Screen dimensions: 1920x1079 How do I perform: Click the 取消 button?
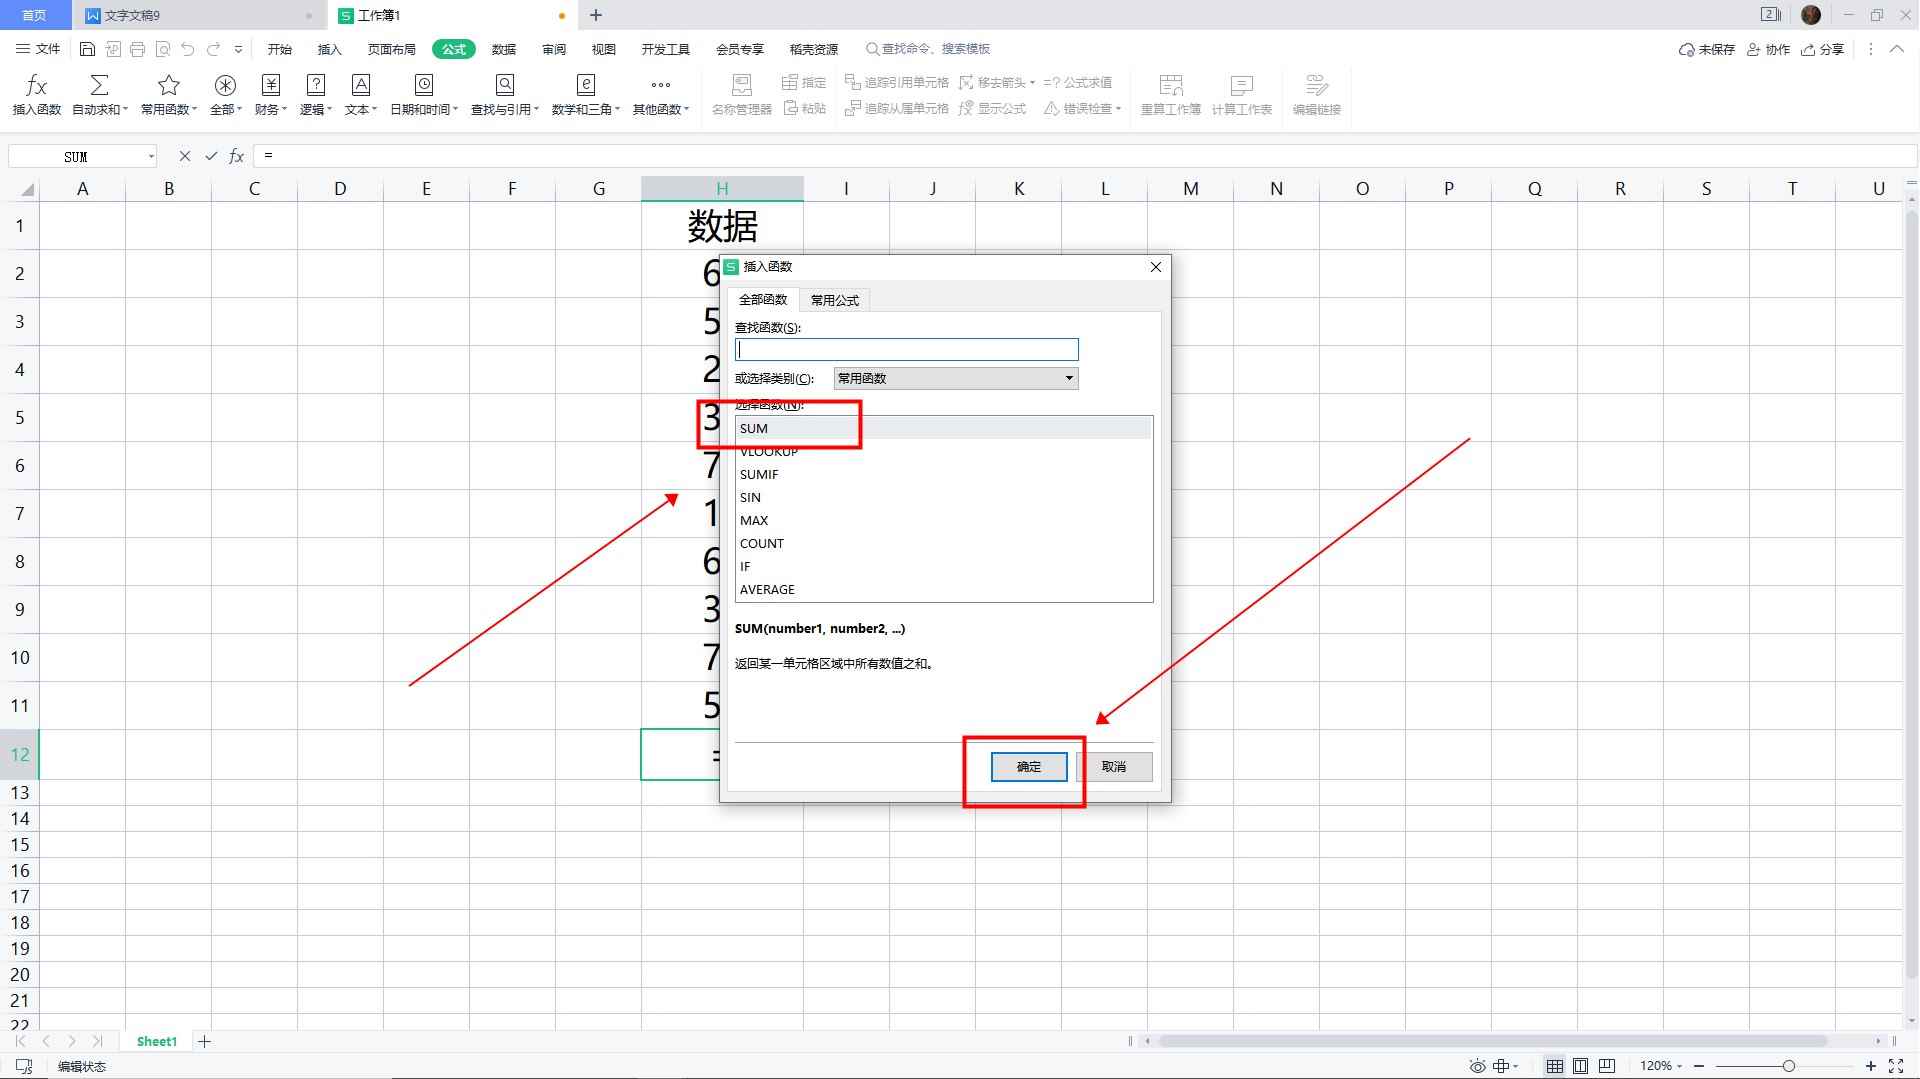click(1113, 767)
